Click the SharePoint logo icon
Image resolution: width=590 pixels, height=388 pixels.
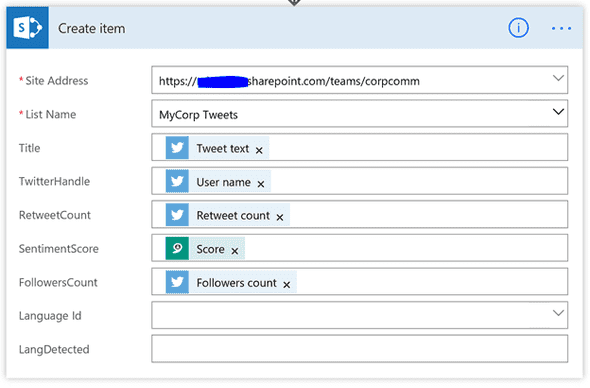[27, 28]
